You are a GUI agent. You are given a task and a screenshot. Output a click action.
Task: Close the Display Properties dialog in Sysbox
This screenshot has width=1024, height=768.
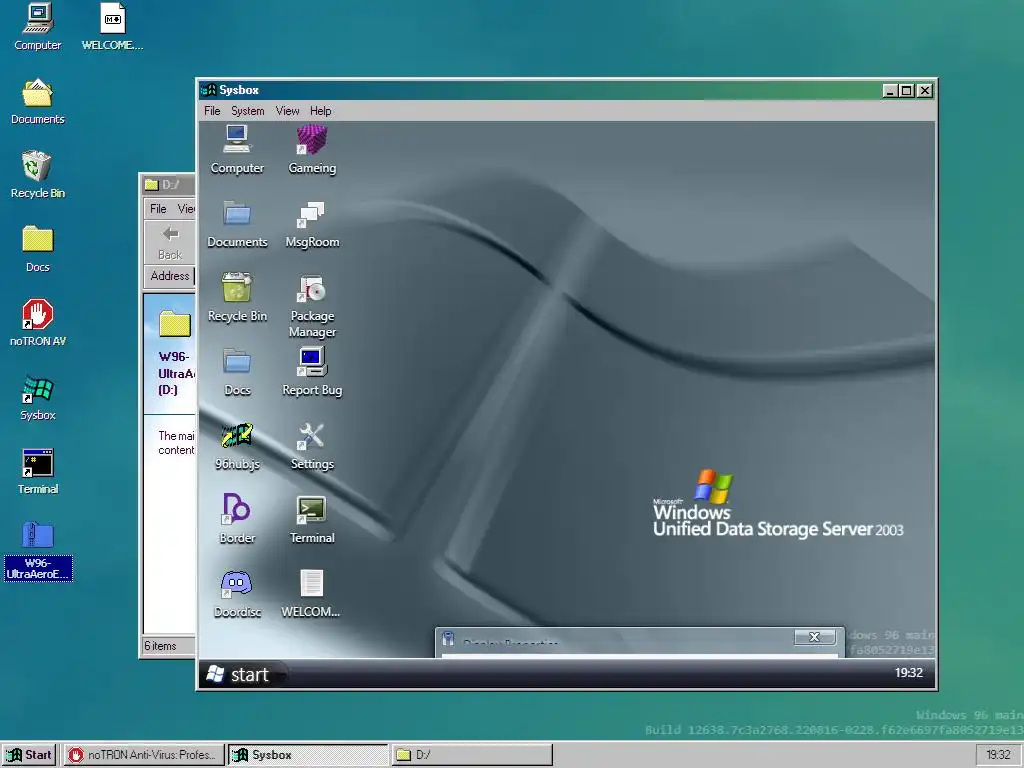(814, 637)
